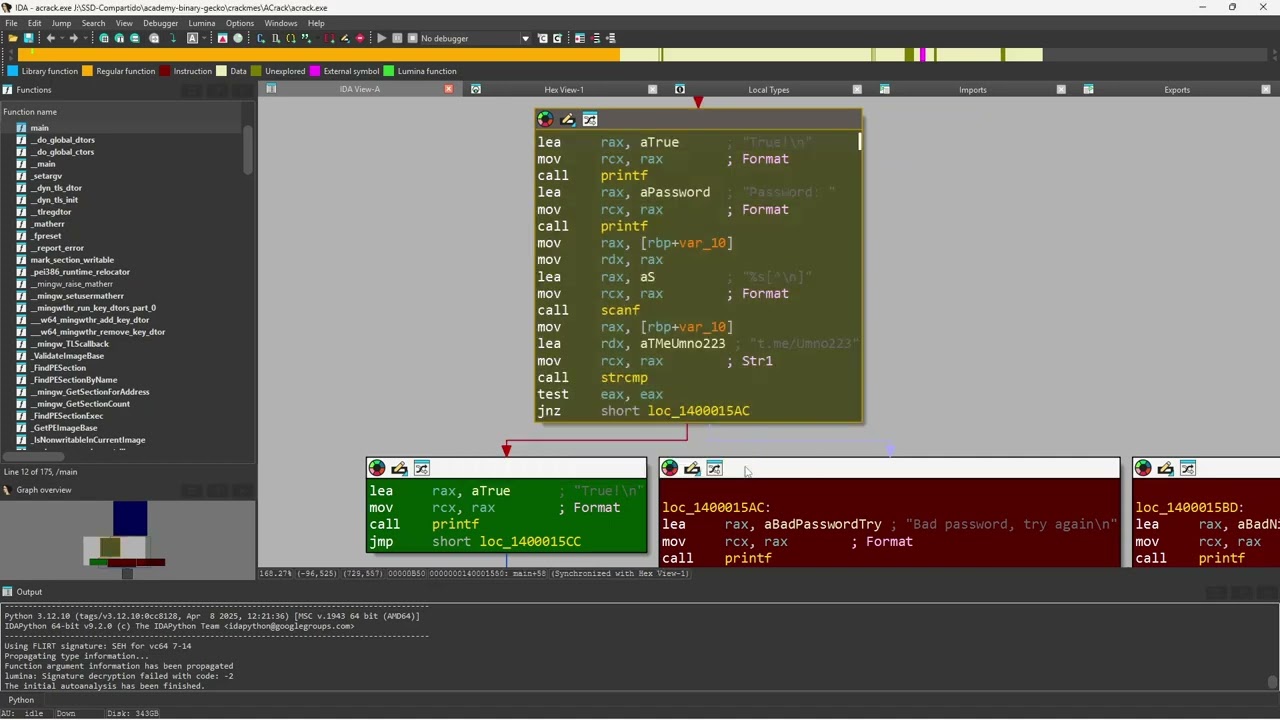Switch to the Exports tab
Screen dimensions: 1280x720
[x=1176, y=89]
